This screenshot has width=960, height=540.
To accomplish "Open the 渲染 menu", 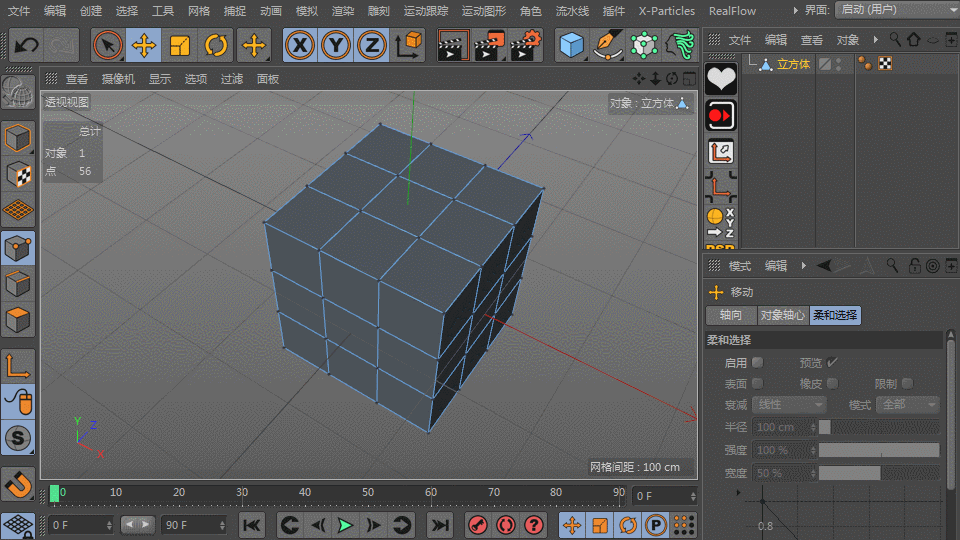I will pyautogui.click(x=343, y=11).
